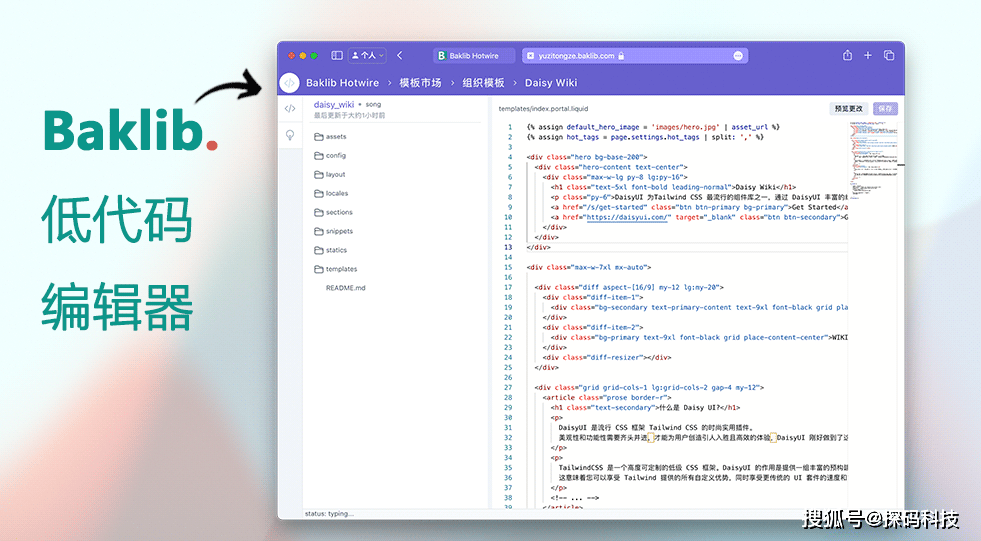Screen dimensions: 981x541
Task: Open the browser Share icon
Action: 847,56
